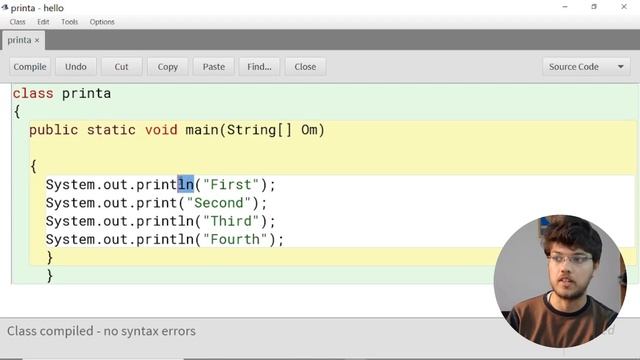The image size is (640, 360).
Task: Close the printa tab with its x
Action: click(37, 40)
